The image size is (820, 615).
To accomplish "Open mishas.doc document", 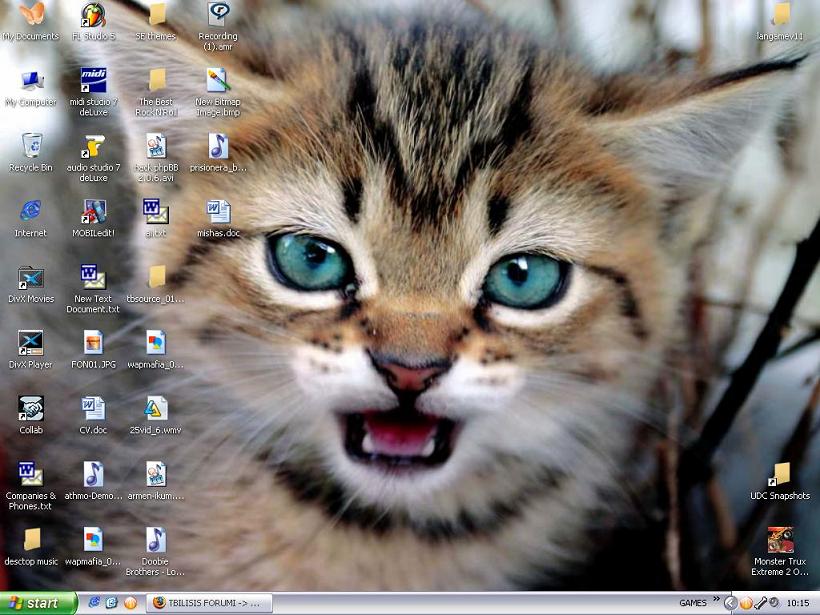I will click(x=218, y=213).
